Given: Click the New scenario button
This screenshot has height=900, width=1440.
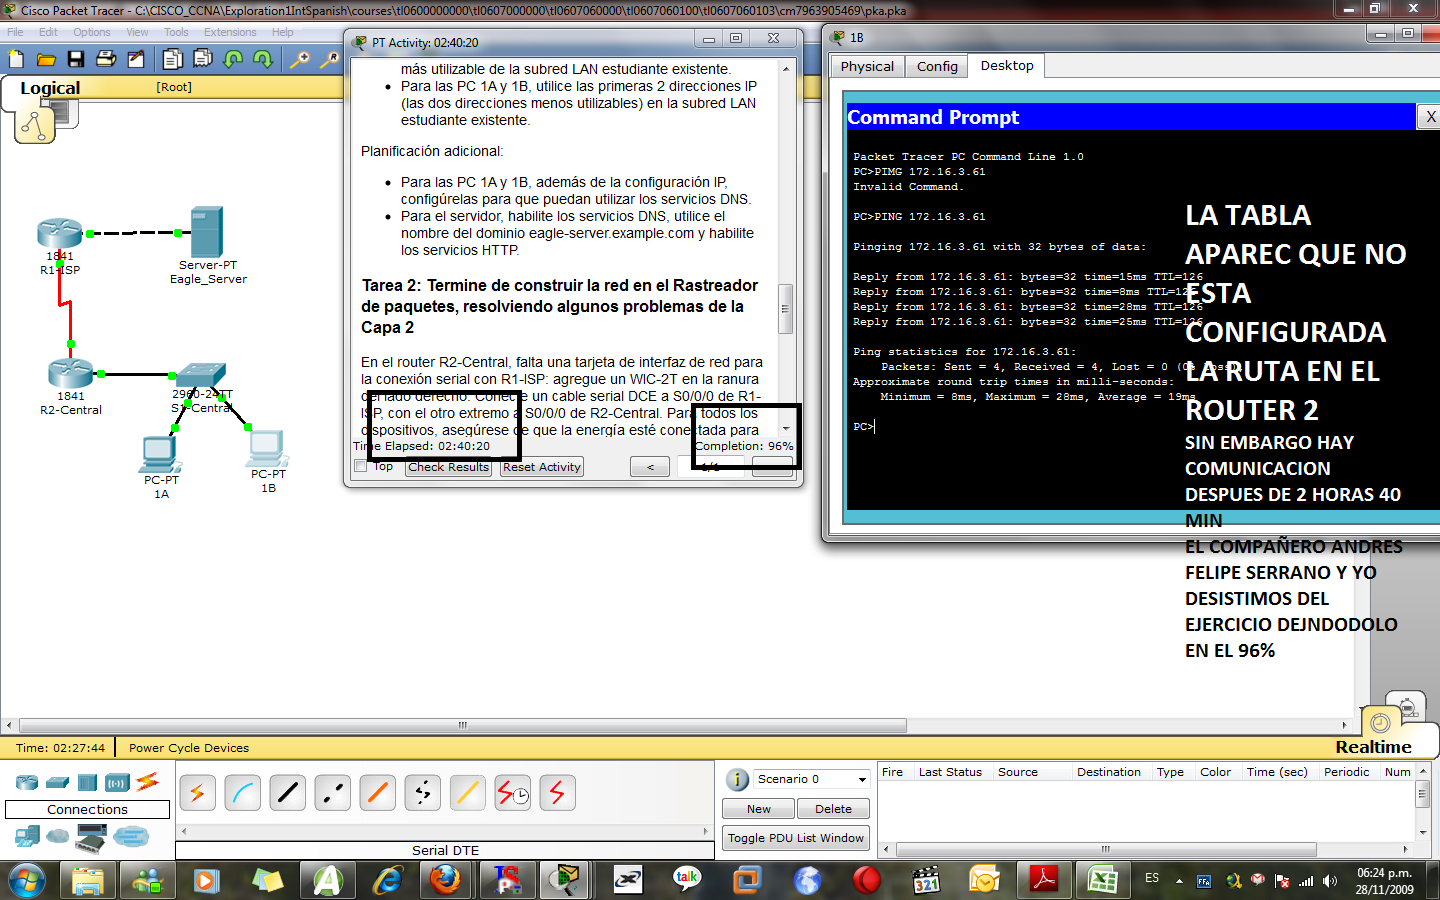Looking at the screenshot, I should (759, 809).
